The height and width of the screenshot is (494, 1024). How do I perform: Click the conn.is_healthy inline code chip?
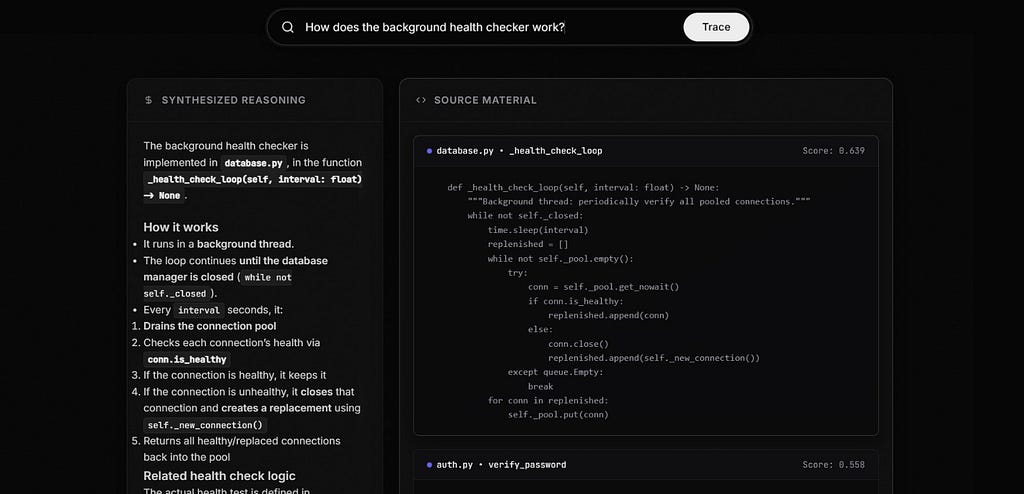[187, 359]
